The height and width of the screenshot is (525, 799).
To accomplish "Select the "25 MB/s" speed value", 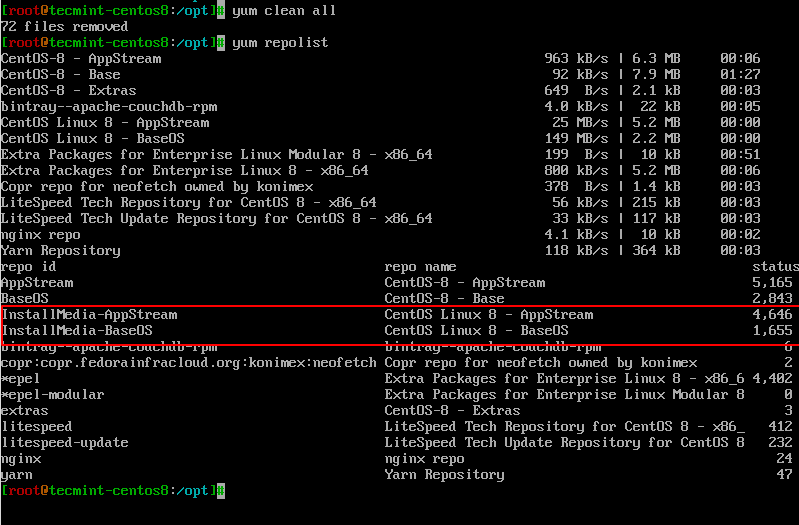I will click(580, 122).
